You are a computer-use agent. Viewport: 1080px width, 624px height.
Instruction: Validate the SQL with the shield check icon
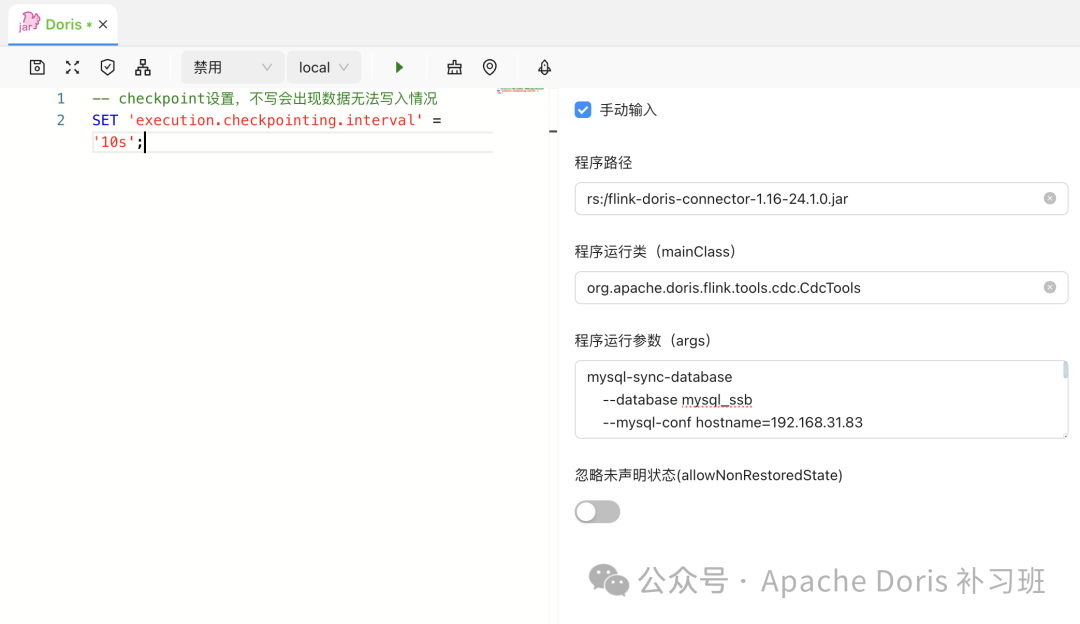click(107, 67)
